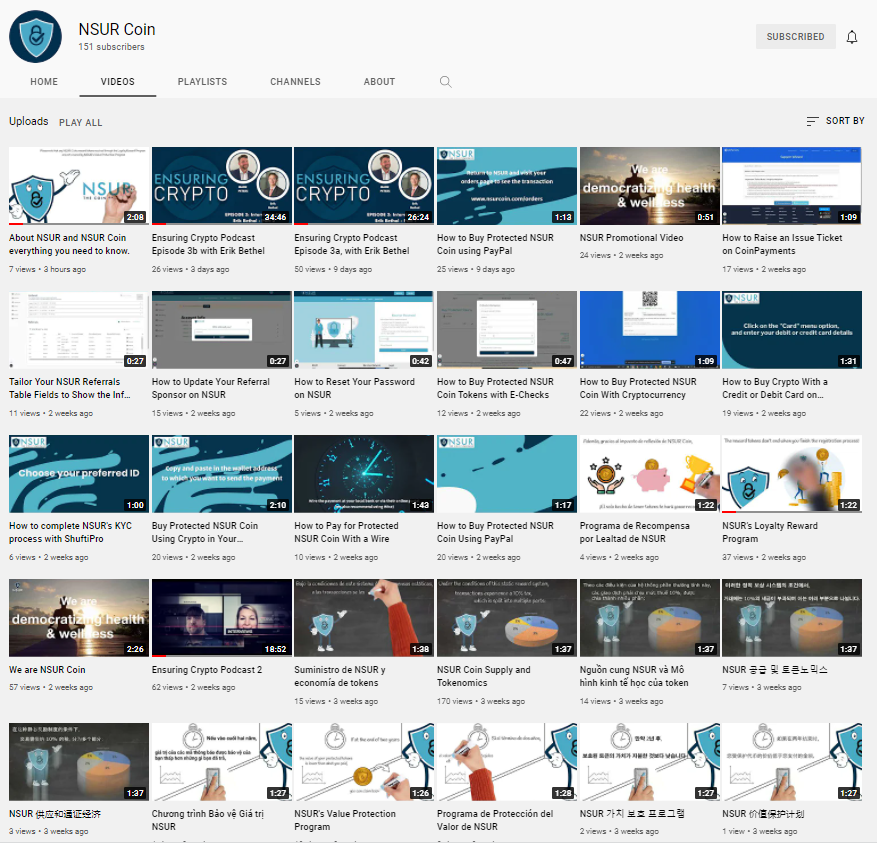Toggle the SUBSCRIBED button

click(795, 36)
